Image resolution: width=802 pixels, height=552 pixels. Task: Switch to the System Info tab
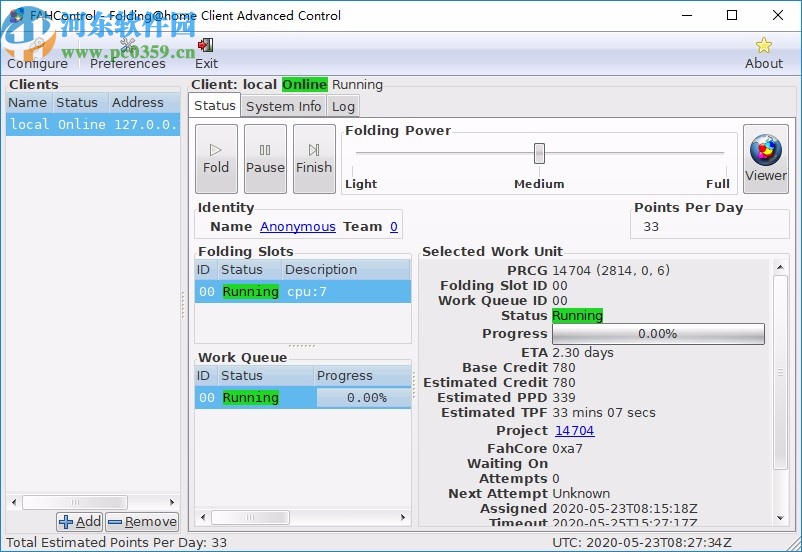click(283, 106)
